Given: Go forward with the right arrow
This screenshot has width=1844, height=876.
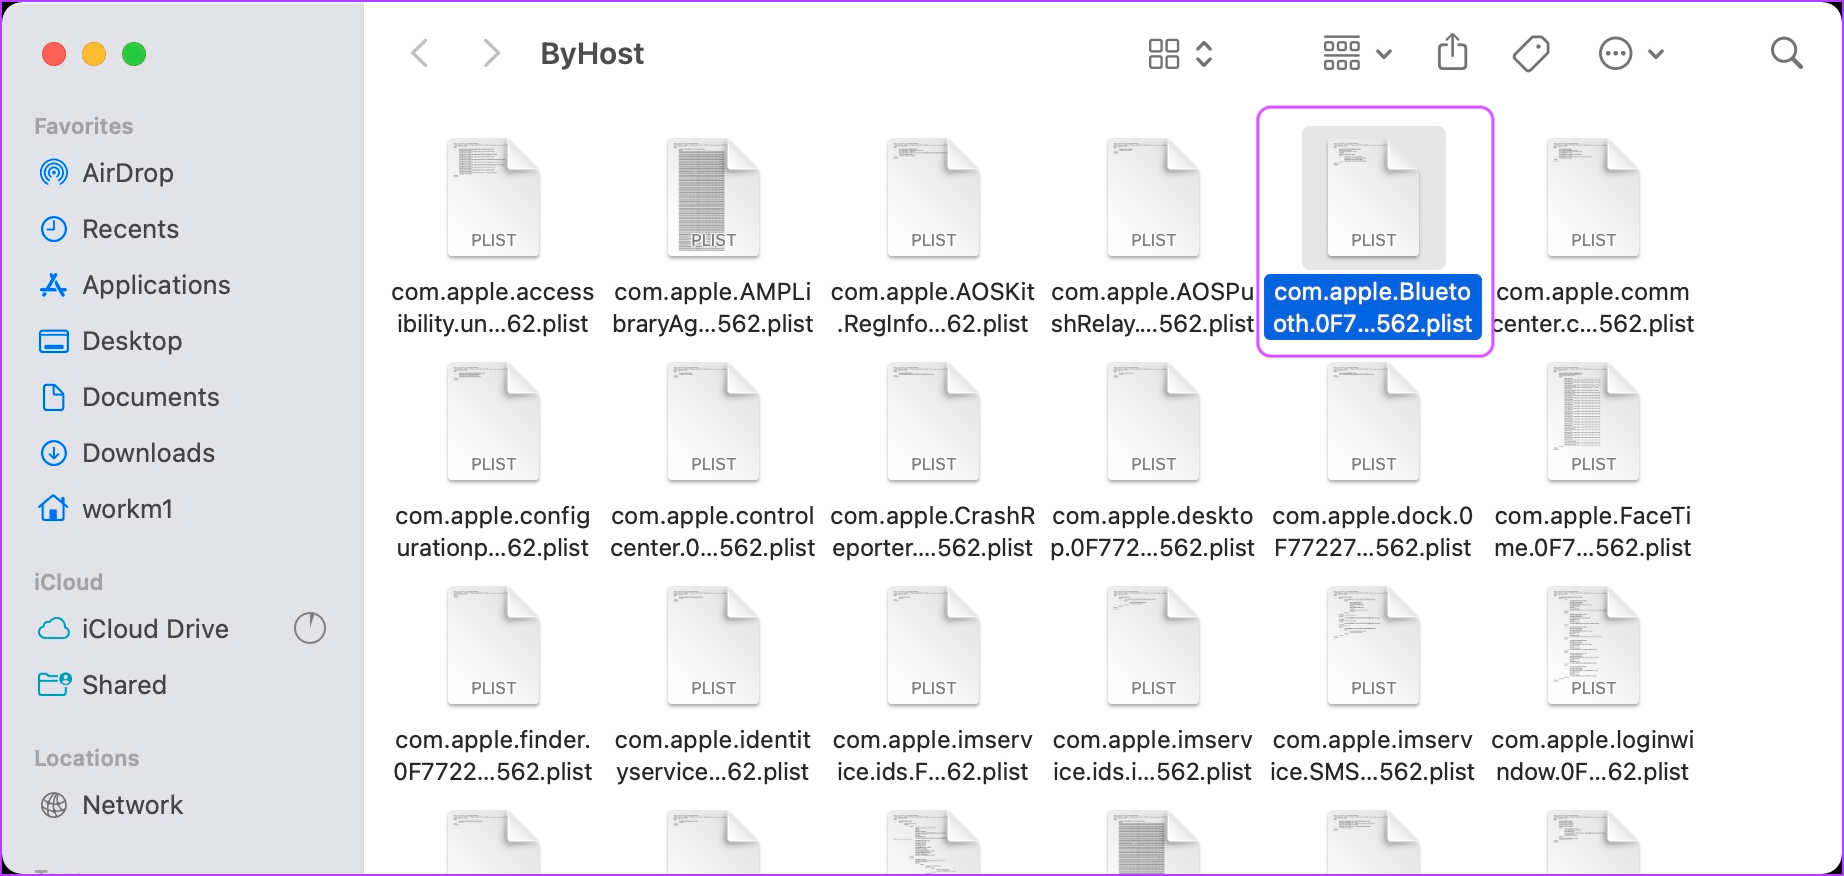Looking at the screenshot, I should [x=490, y=53].
